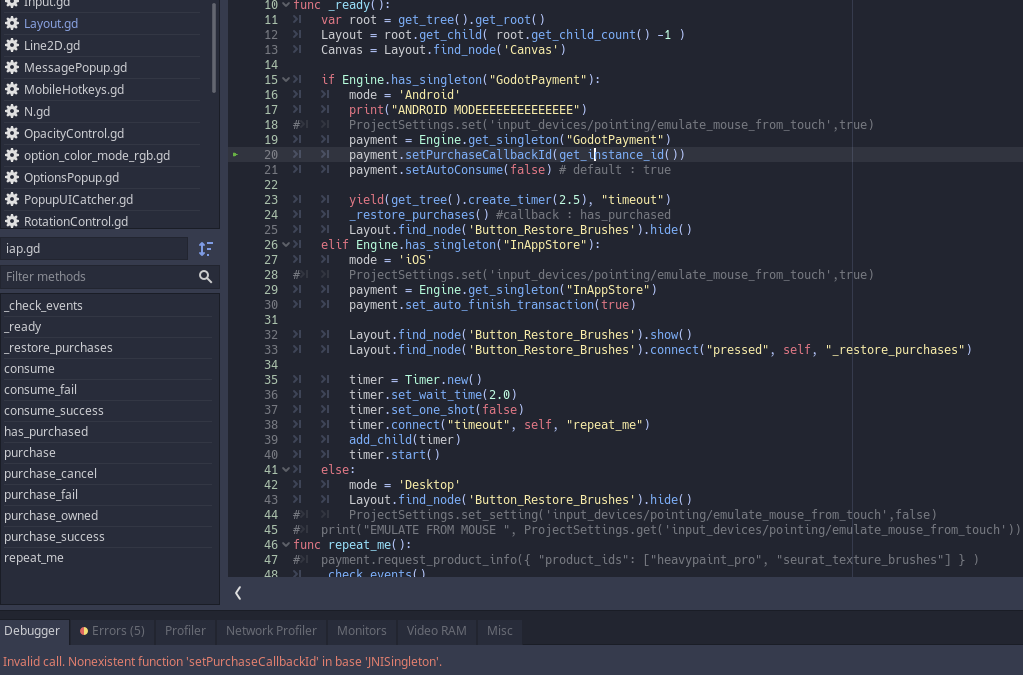Switch to the Errors (5) tab
The image size is (1023, 675).
click(111, 631)
